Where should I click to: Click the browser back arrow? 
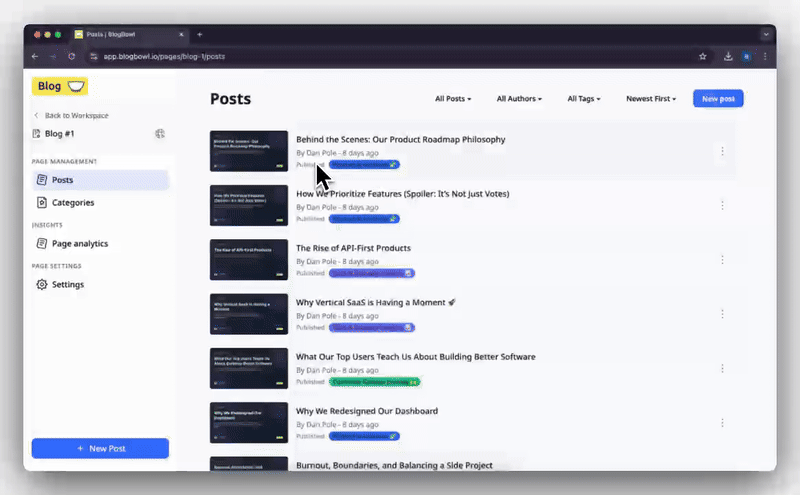[35, 57]
